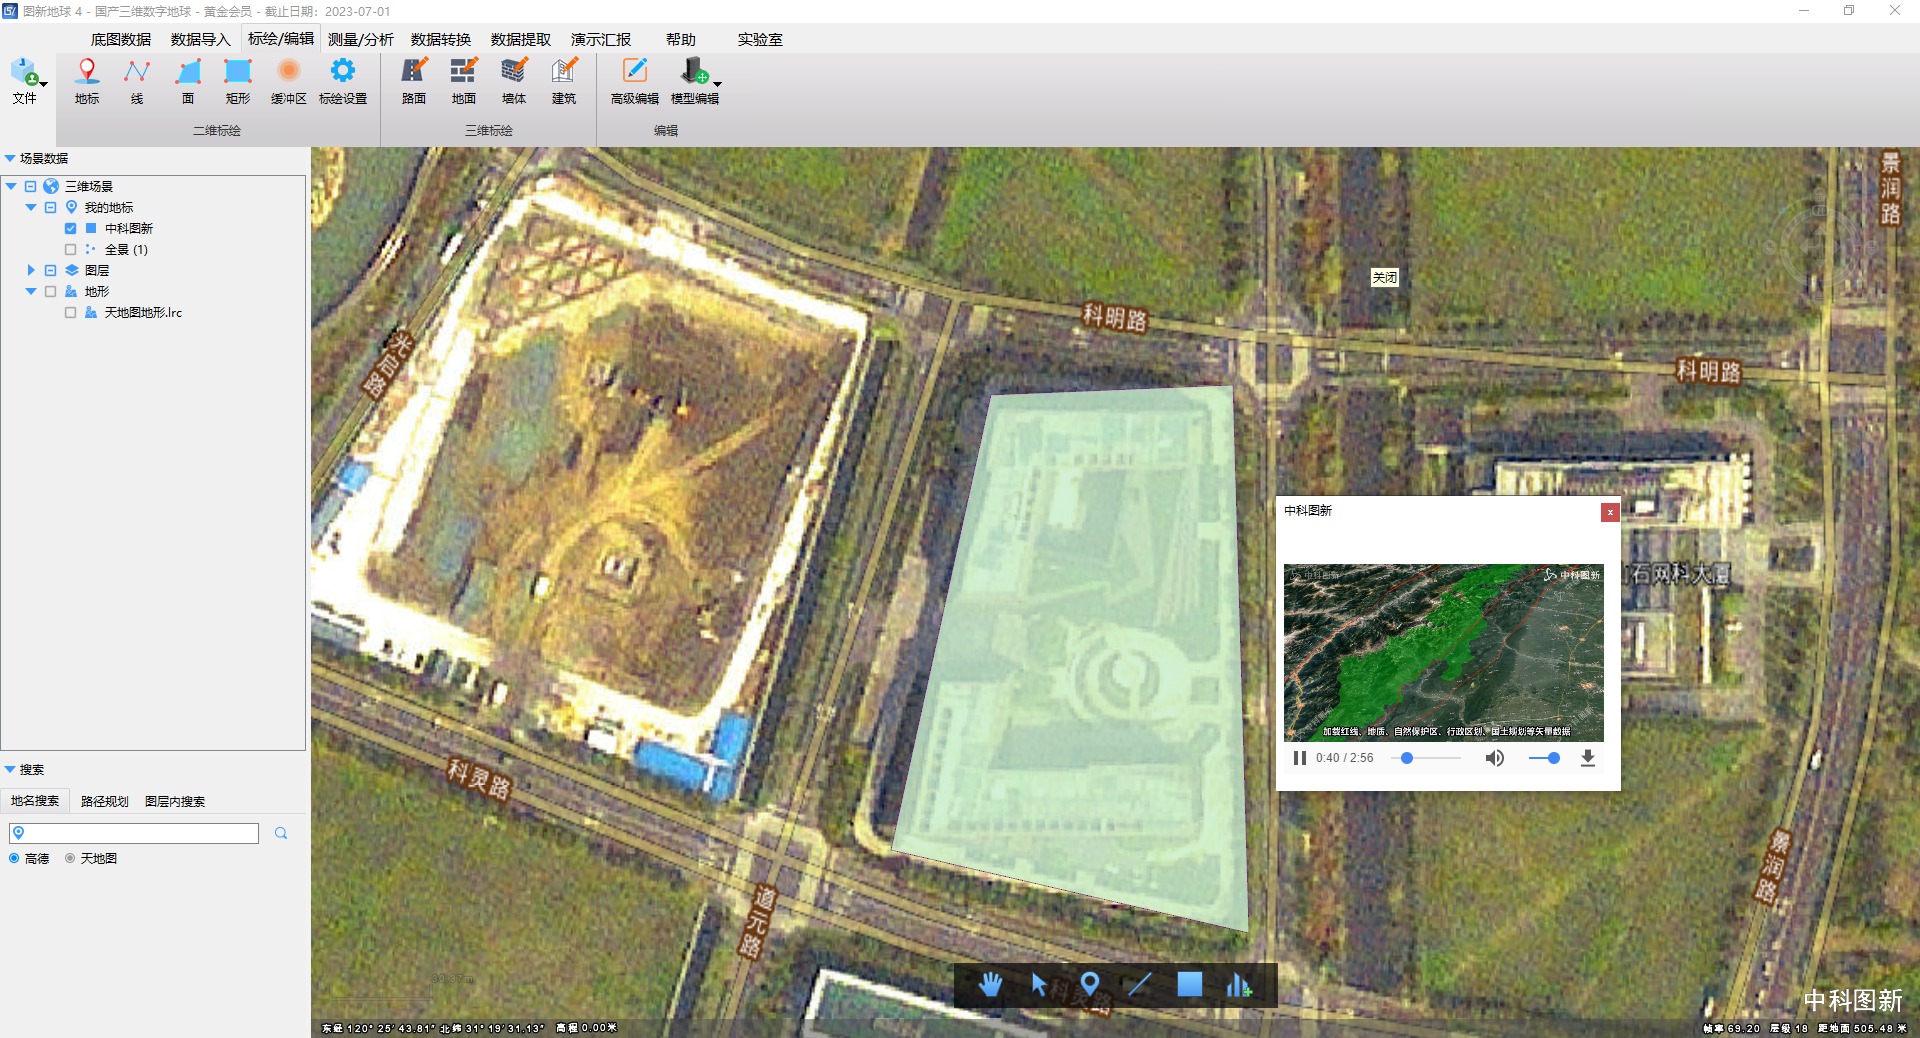Image resolution: width=1920 pixels, height=1038 pixels.
Task: Click the video thumbnail in 中科图新 popup
Action: (x=1443, y=652)
